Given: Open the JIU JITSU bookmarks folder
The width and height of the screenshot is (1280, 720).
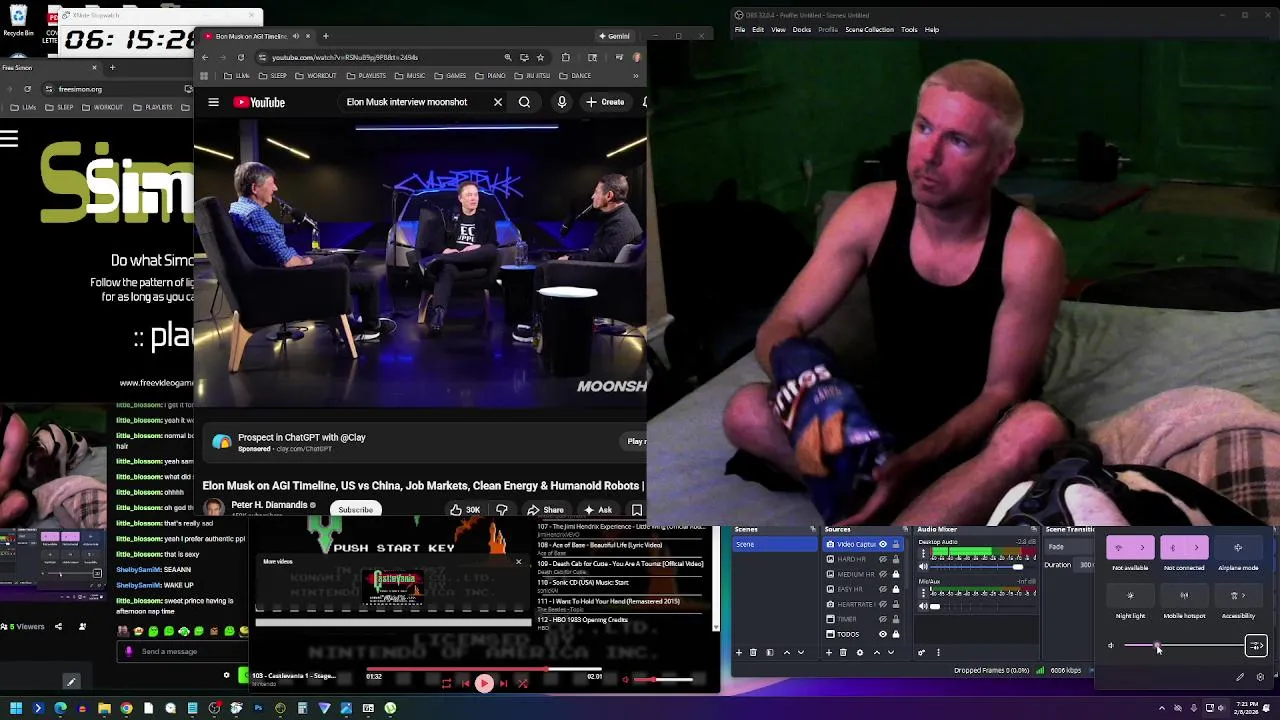Looking at the screenshot, I should (534, 76).
